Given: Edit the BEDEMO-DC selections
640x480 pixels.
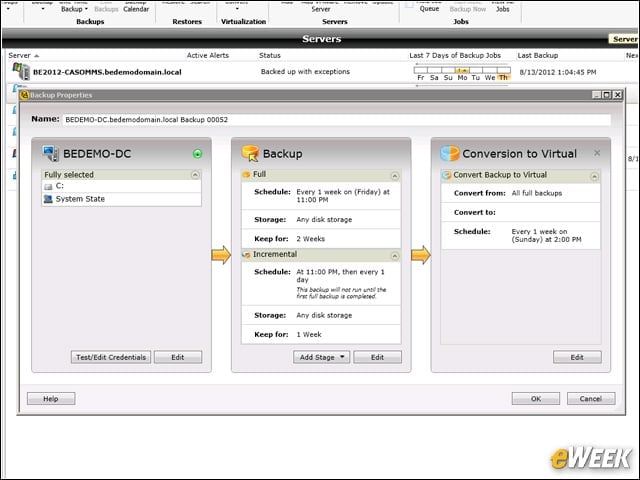Looking at the screenshot, I should coord(178,357).
